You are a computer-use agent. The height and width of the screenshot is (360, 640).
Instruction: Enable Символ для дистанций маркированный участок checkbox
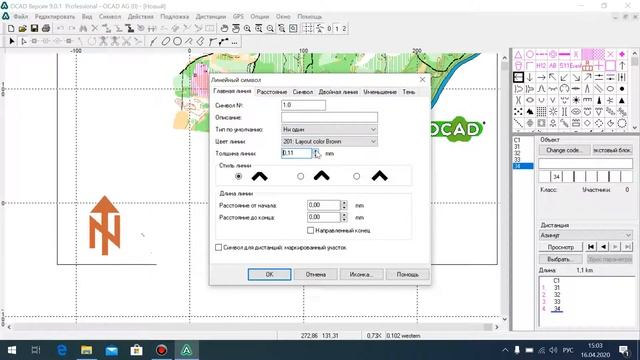point(218,247)
